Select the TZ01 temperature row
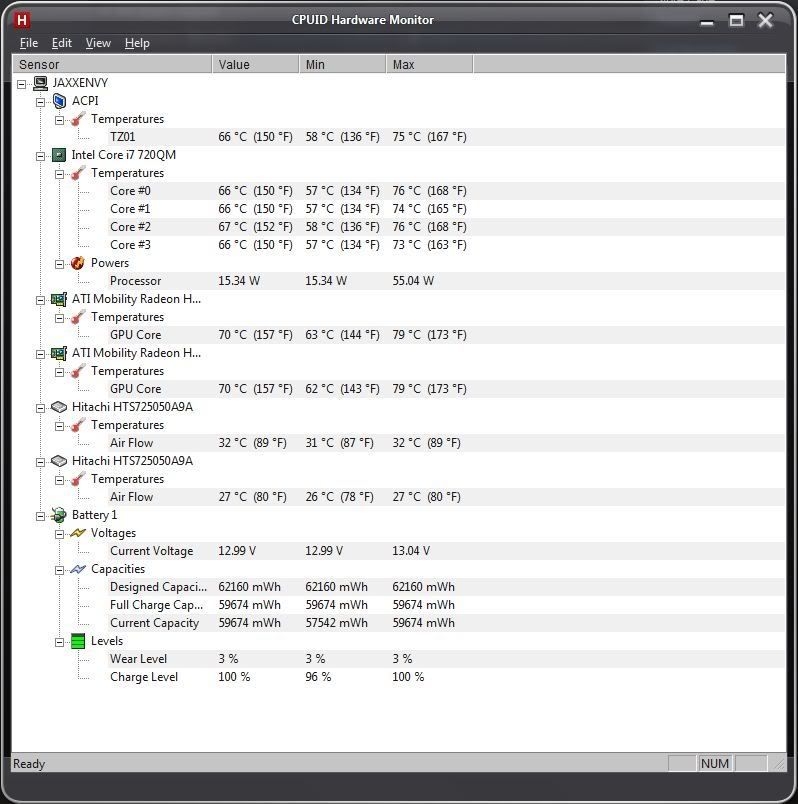The image size is (798, 804). [x=446, y=137]
